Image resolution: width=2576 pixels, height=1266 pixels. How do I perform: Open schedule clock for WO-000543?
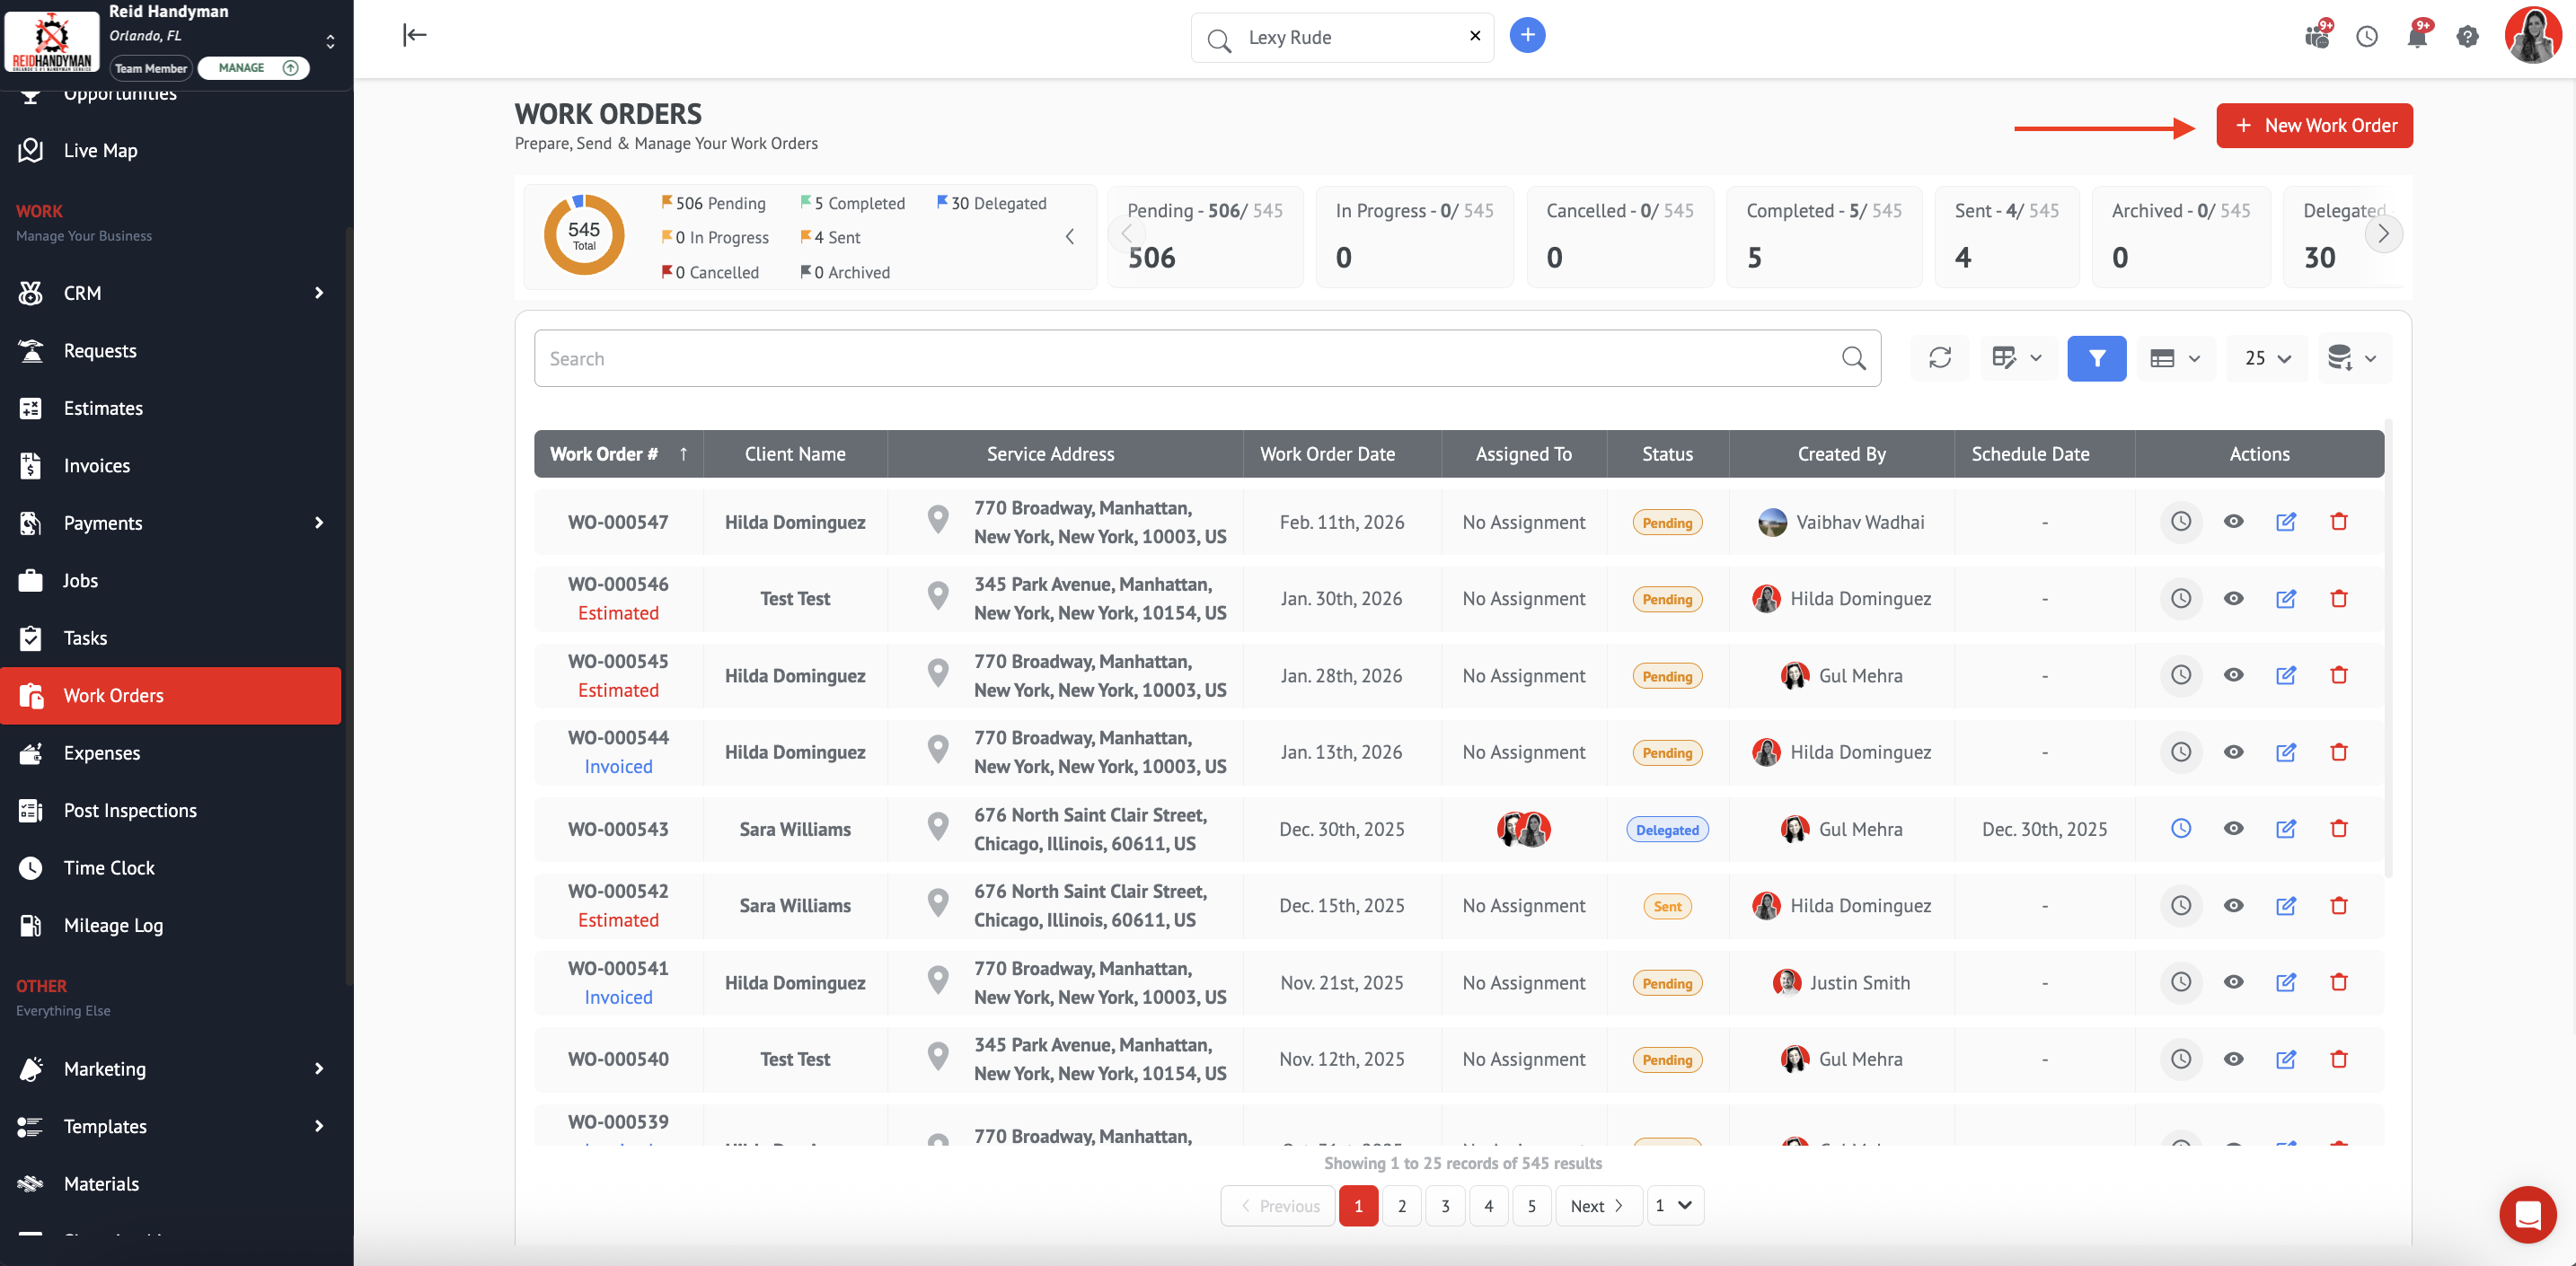2180,829
